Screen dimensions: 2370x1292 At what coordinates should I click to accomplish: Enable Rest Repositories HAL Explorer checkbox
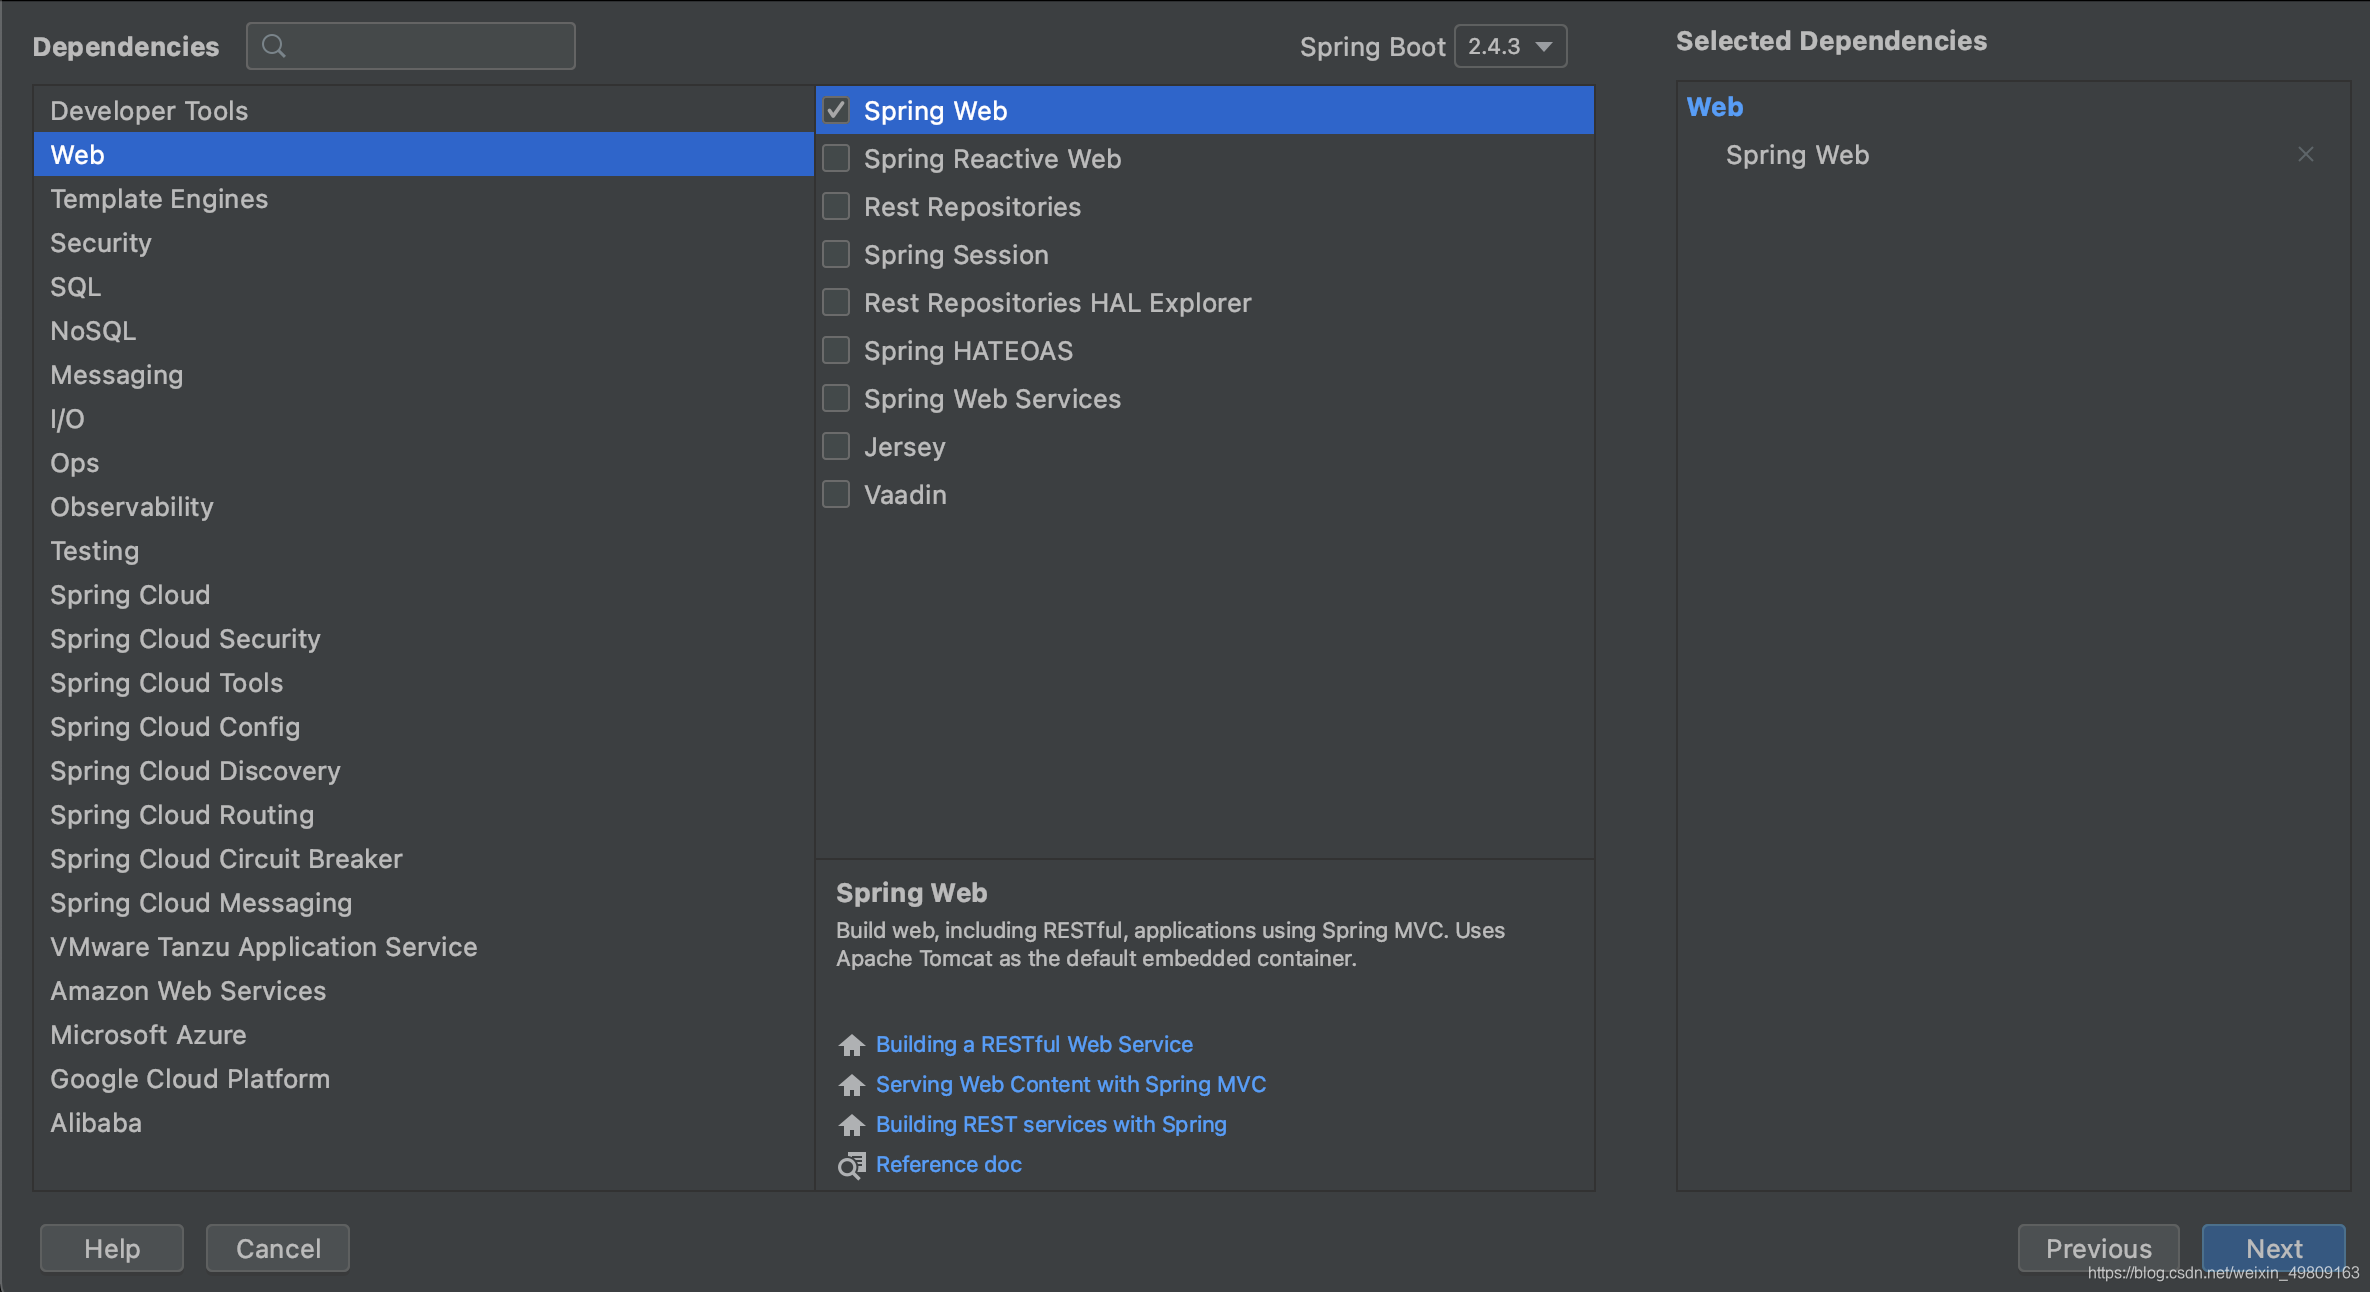[x=836, y=302]
